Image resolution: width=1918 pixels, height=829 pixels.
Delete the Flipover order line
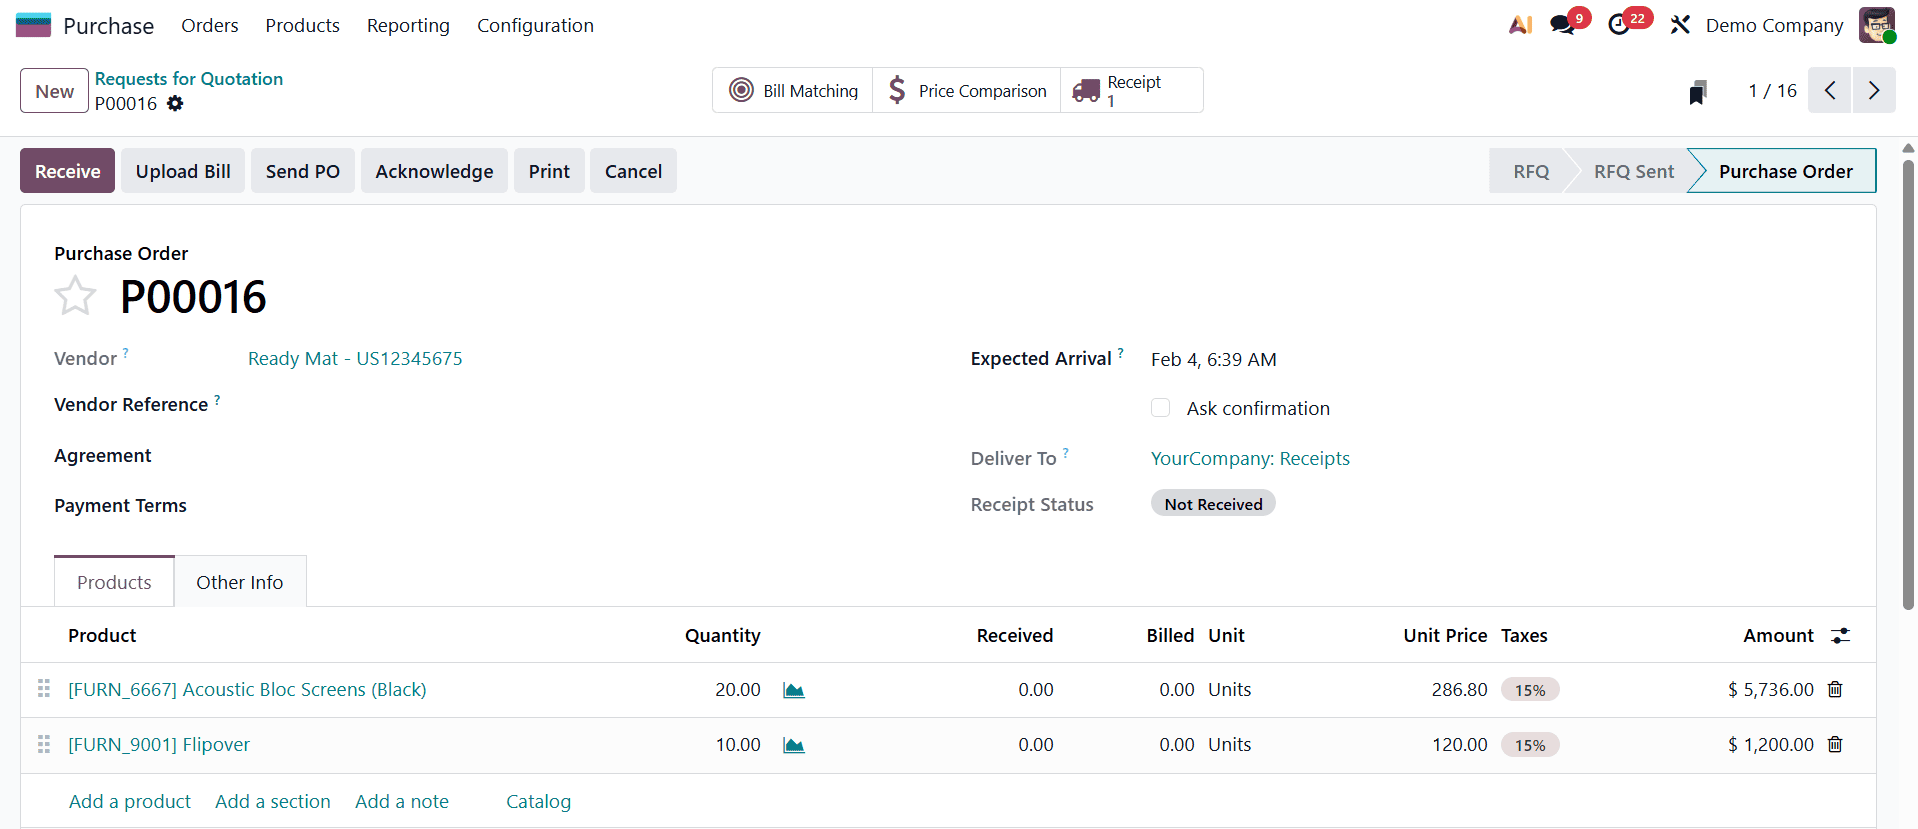1835,744
